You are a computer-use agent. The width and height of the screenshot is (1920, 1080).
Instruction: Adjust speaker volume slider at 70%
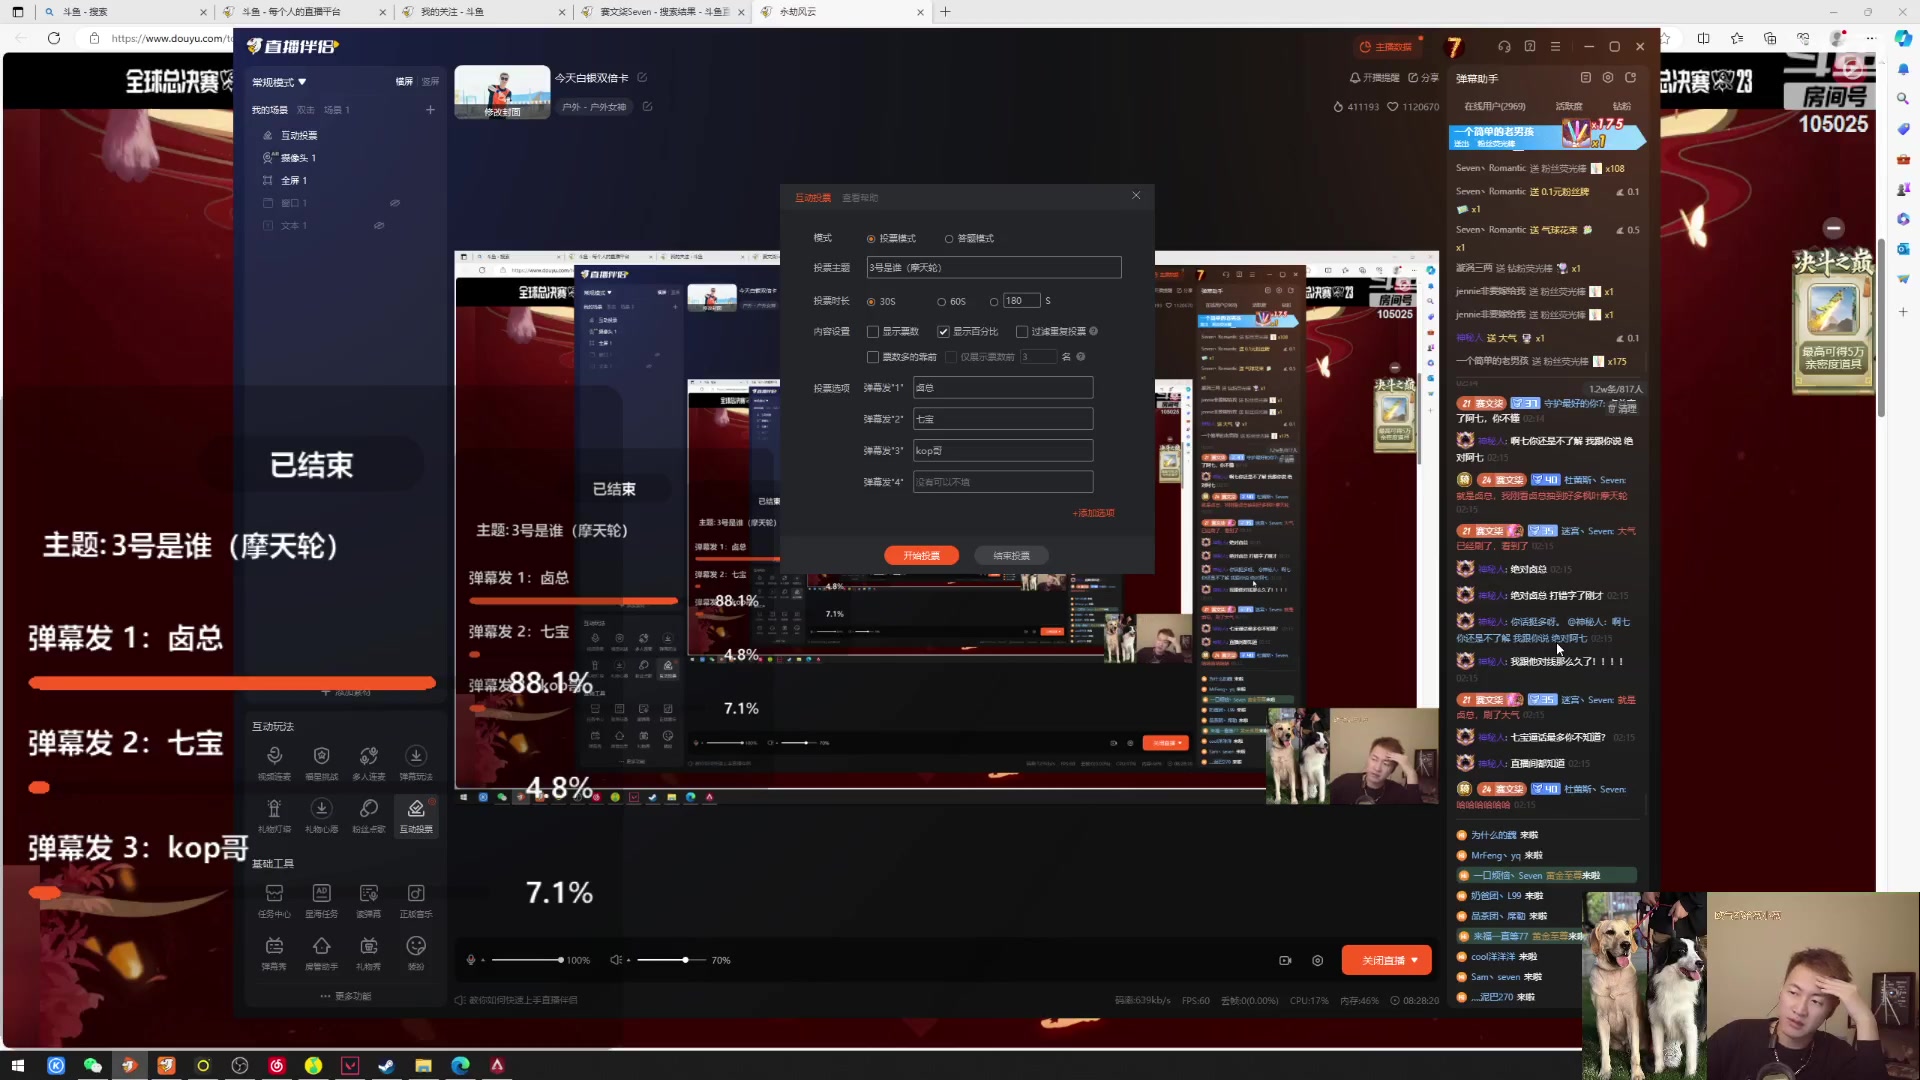(672, 960)
